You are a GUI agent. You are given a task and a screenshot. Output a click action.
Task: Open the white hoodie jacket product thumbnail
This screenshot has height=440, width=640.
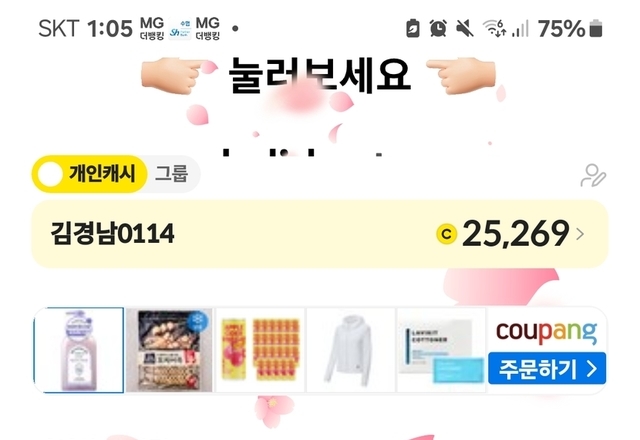[x=351, y=350]
